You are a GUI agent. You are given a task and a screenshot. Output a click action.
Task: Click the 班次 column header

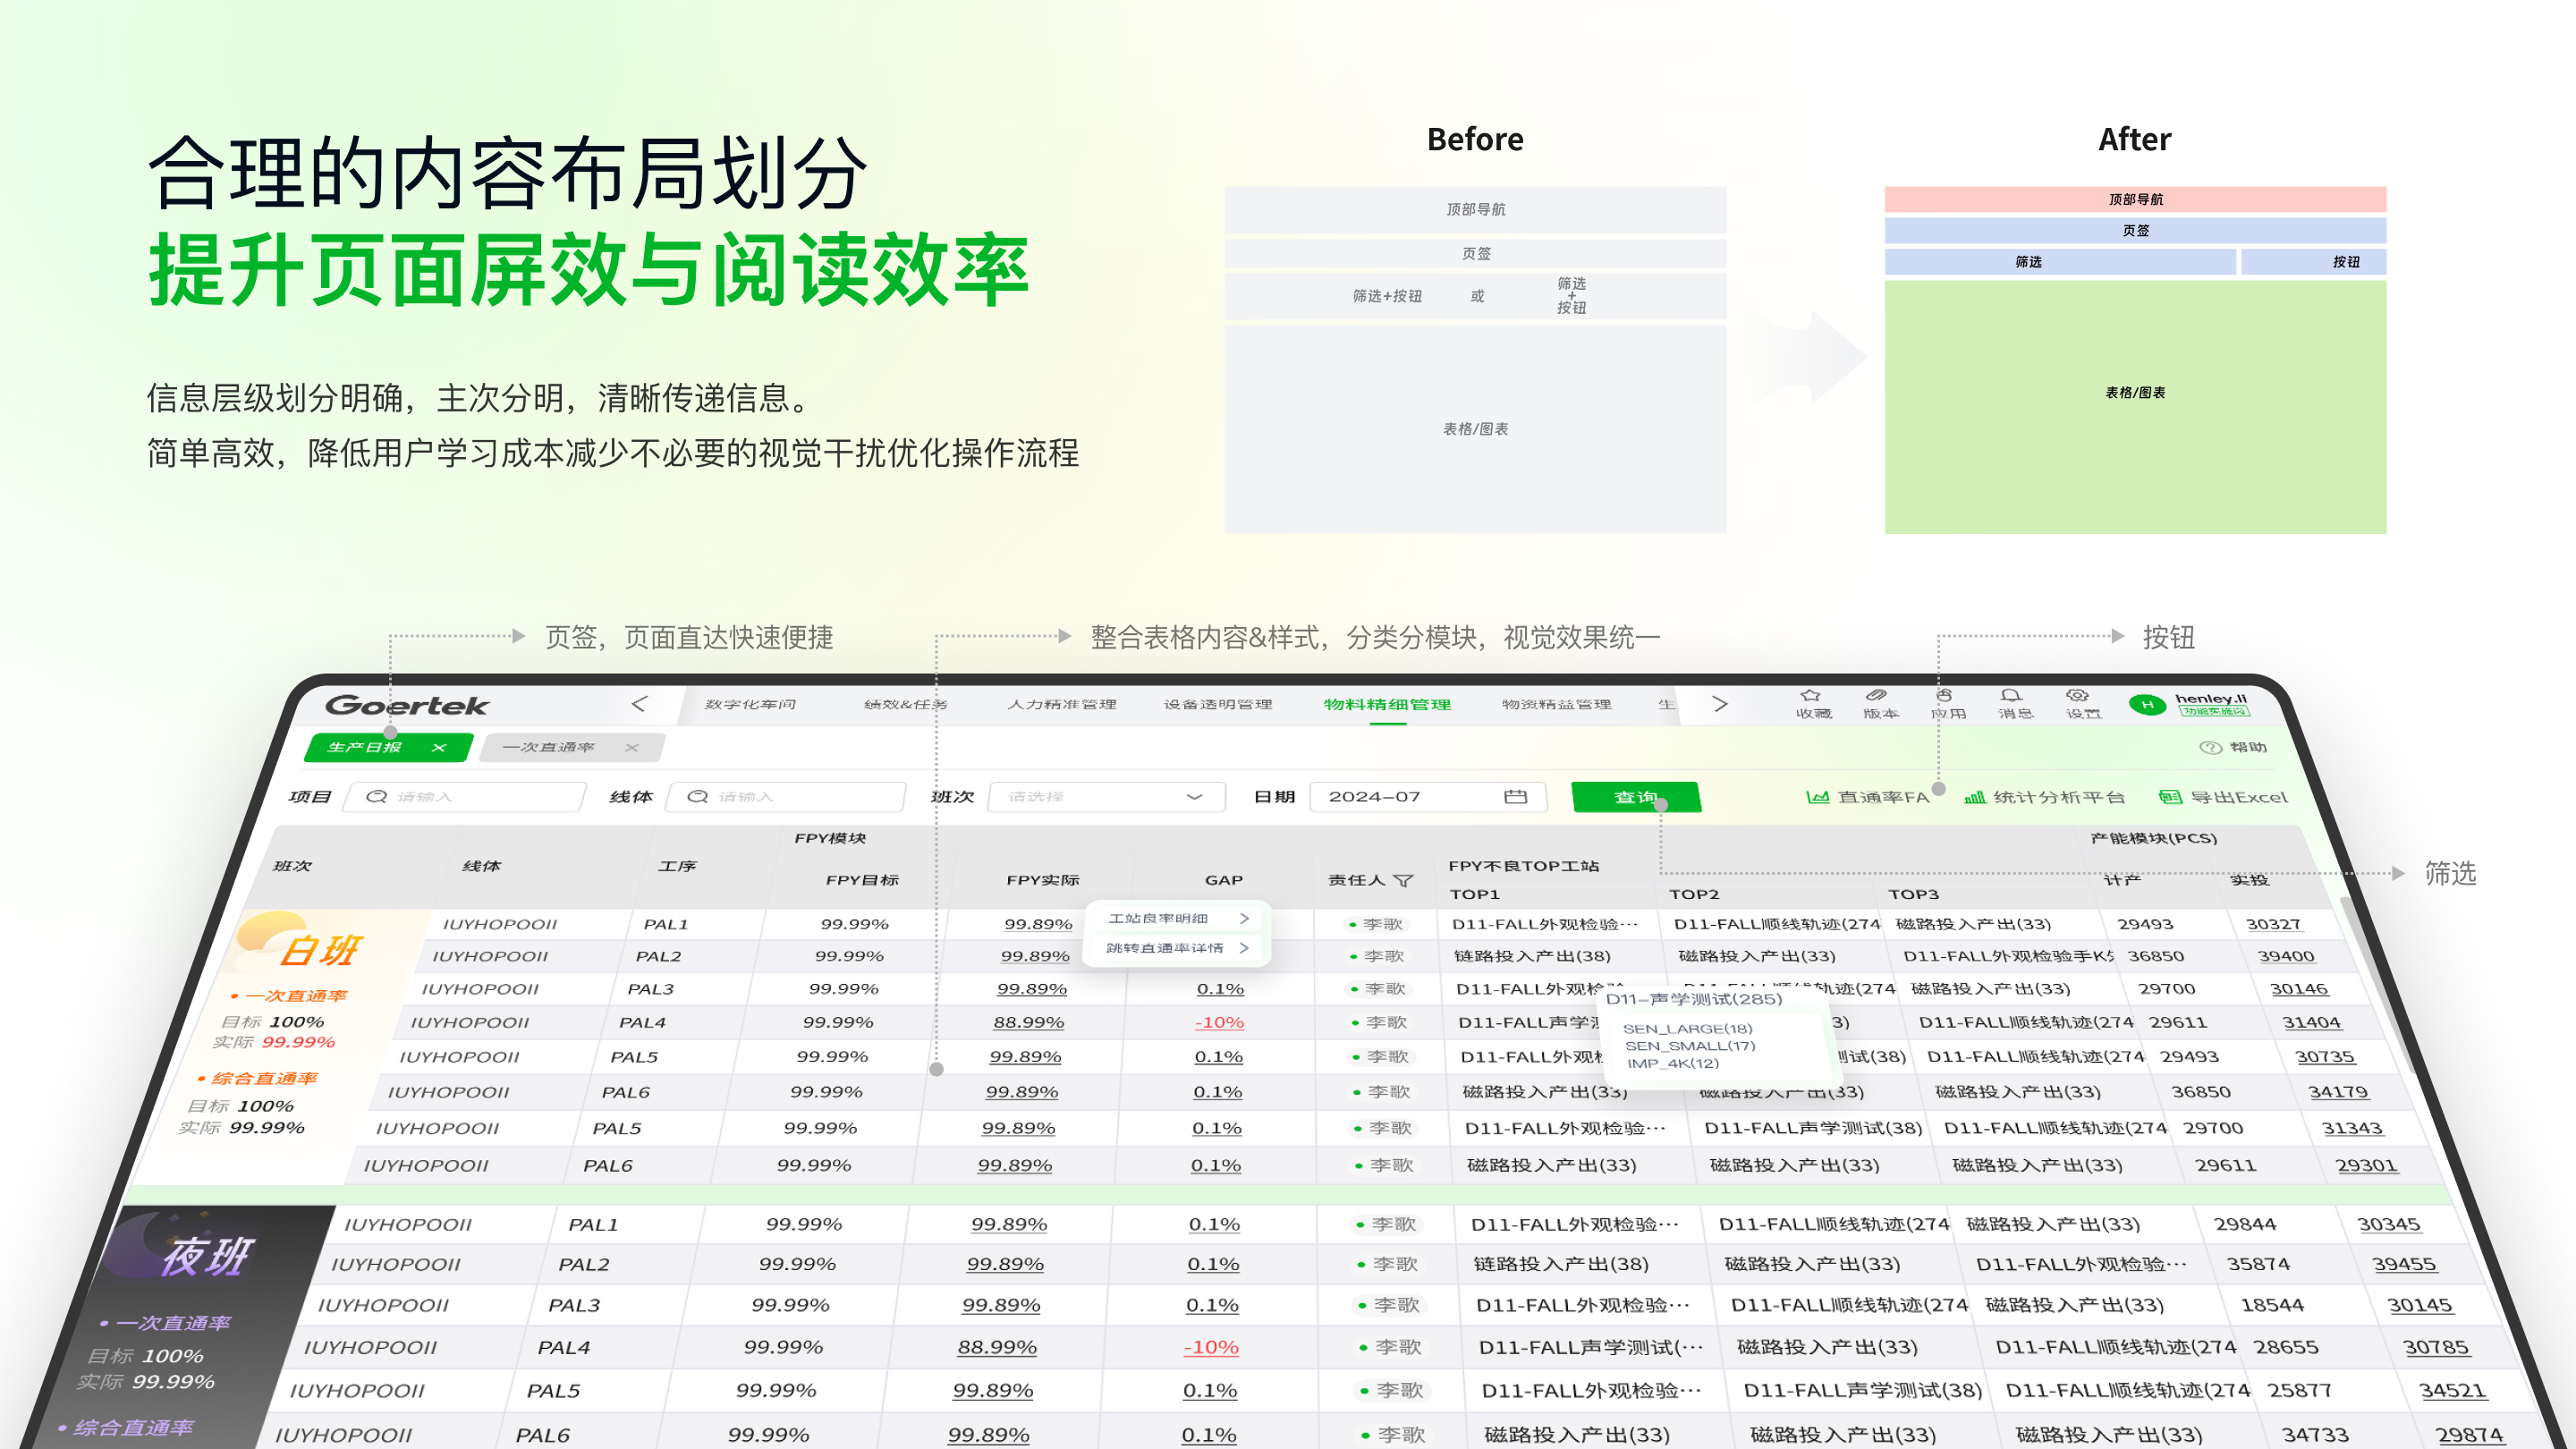point(293,866)
